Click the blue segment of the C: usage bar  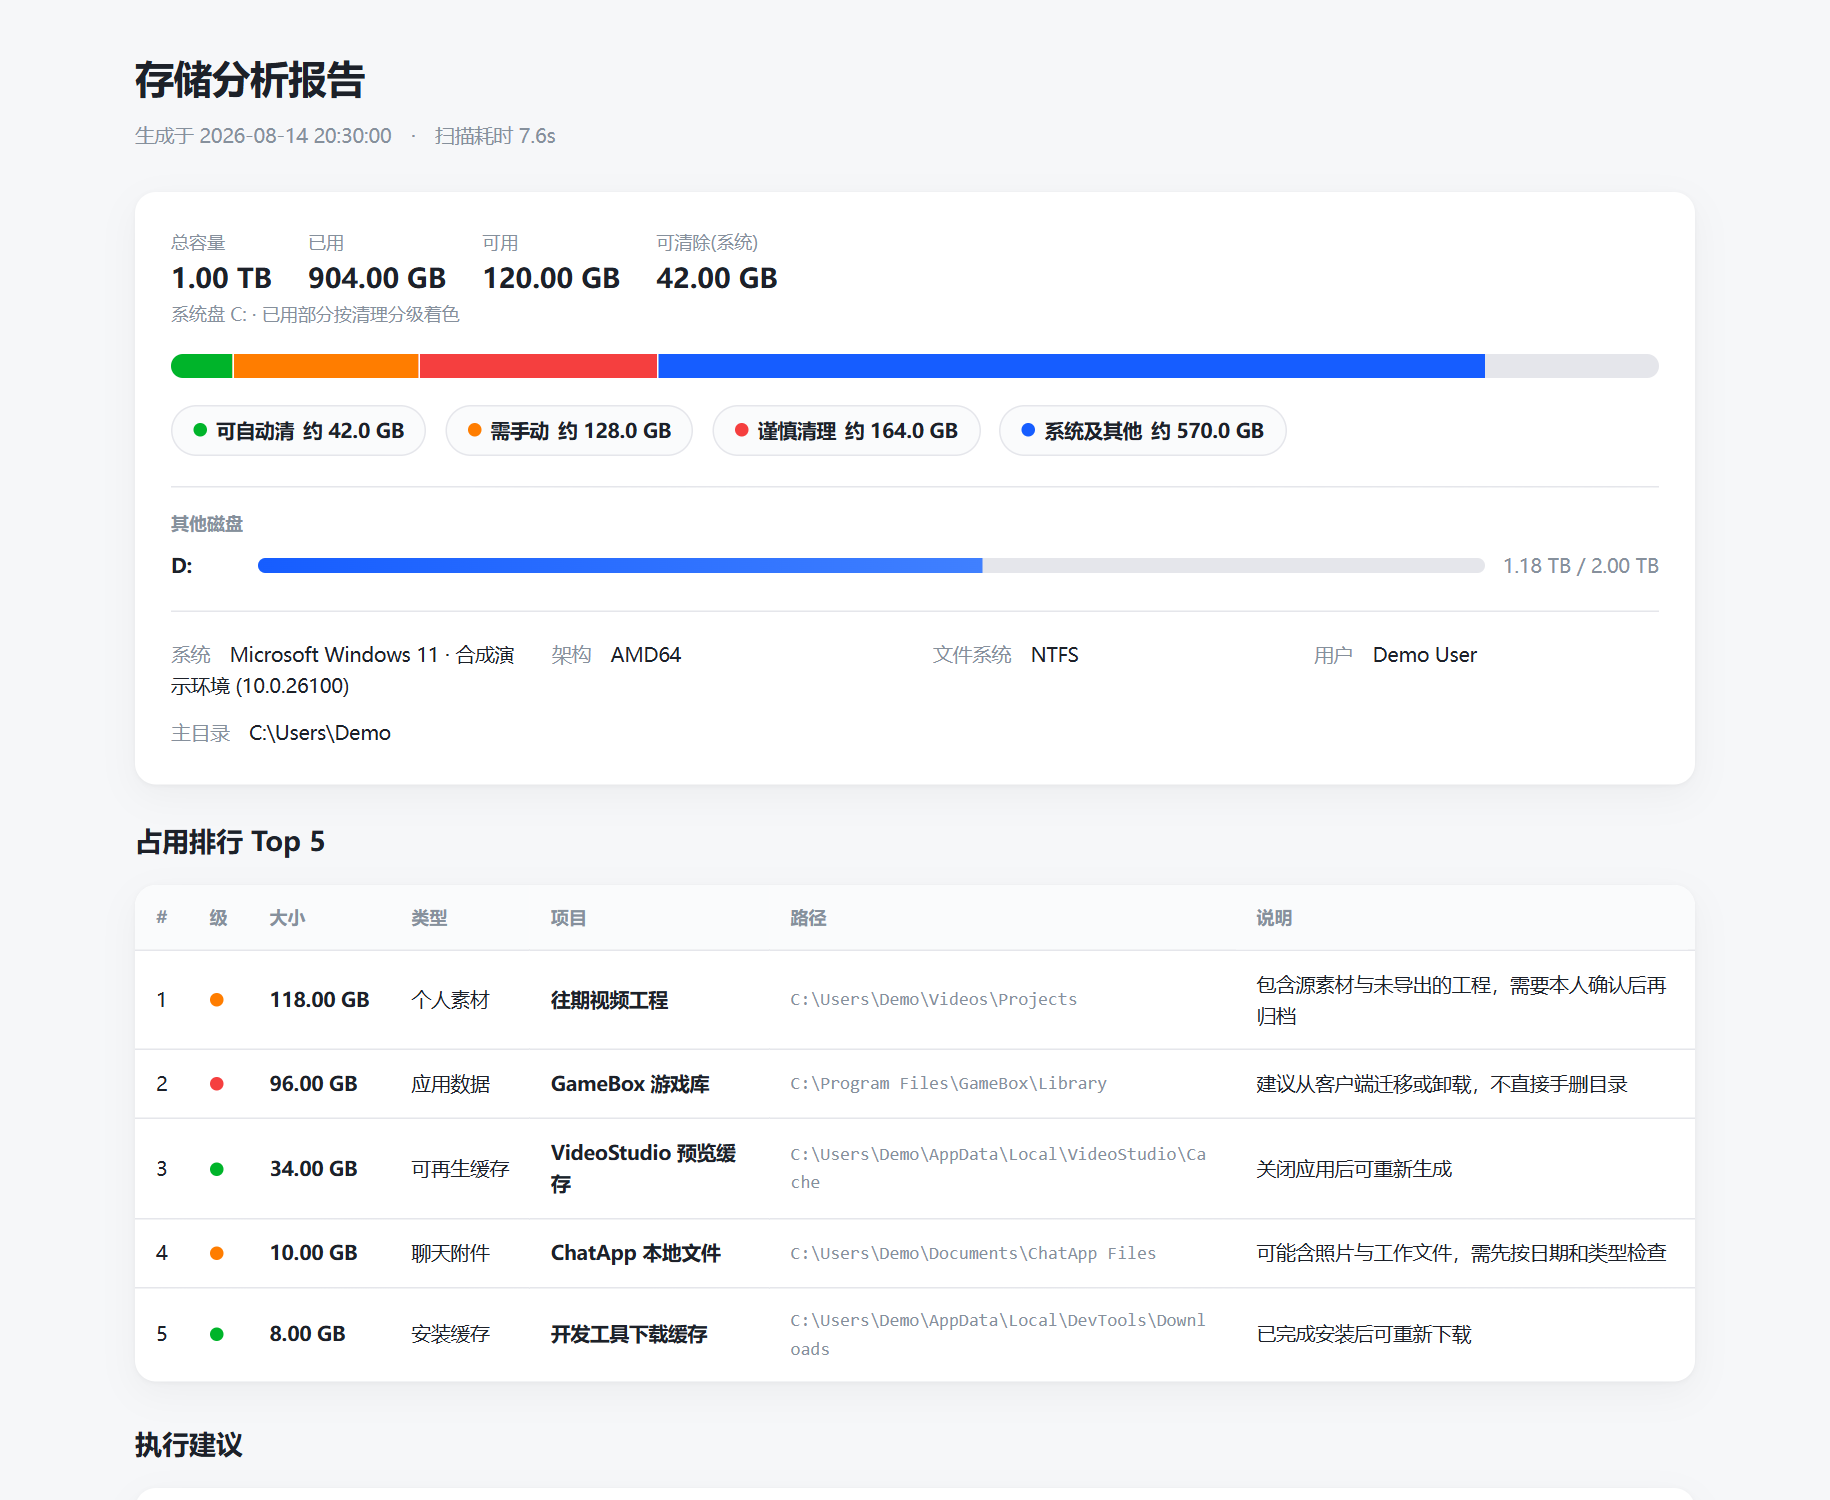pyautogui.click(x=1071, y=366)
